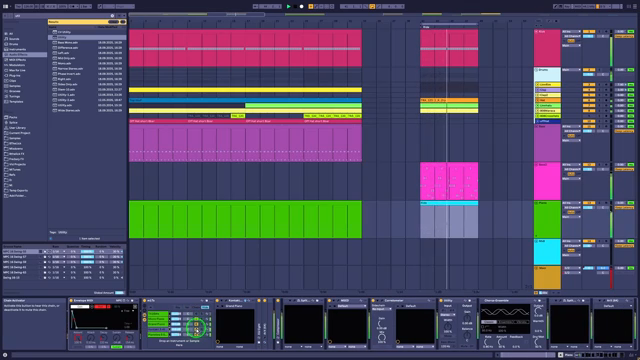
Task: Show Vel zone editor in rack
Action: coord(187,307)
